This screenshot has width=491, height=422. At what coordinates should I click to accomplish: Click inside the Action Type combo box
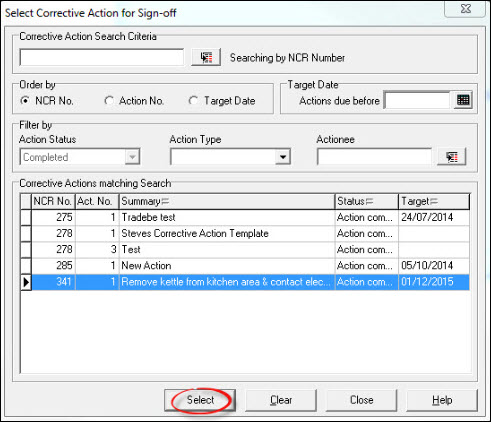coord(223,157)
